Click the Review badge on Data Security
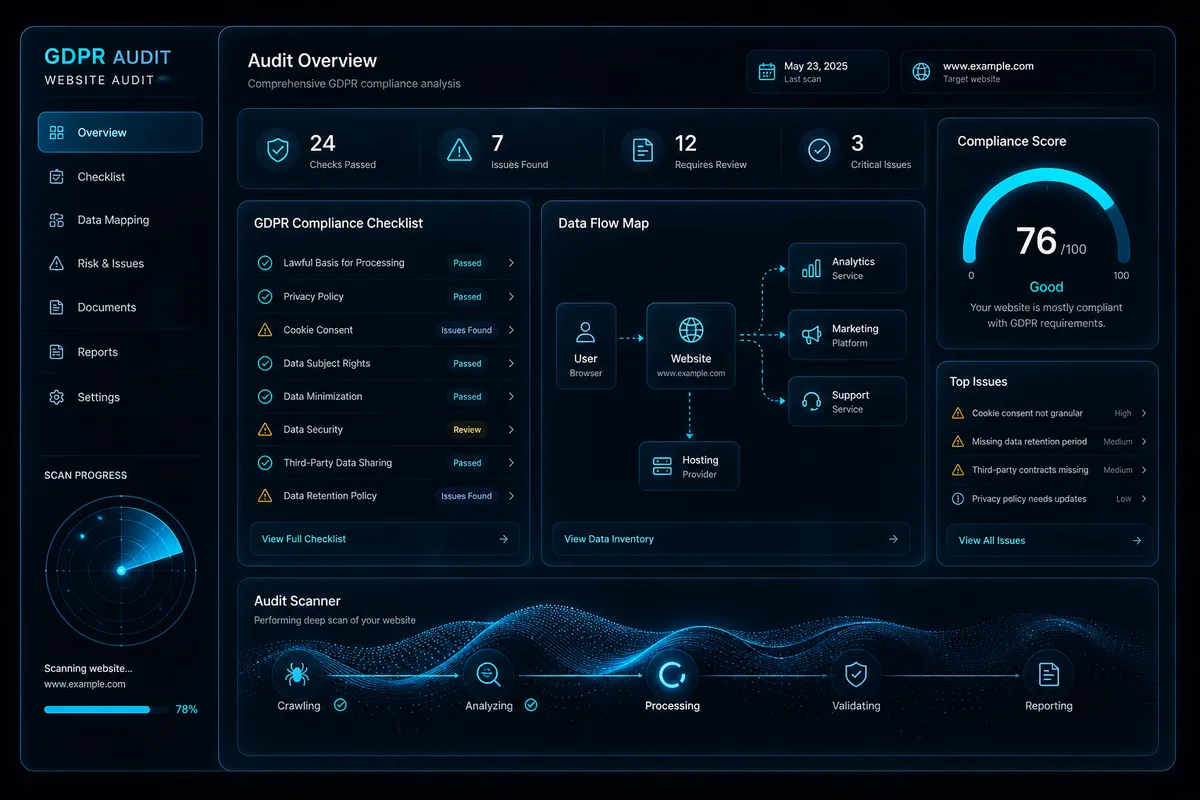Screen dimensions: 1200x800 467,430
